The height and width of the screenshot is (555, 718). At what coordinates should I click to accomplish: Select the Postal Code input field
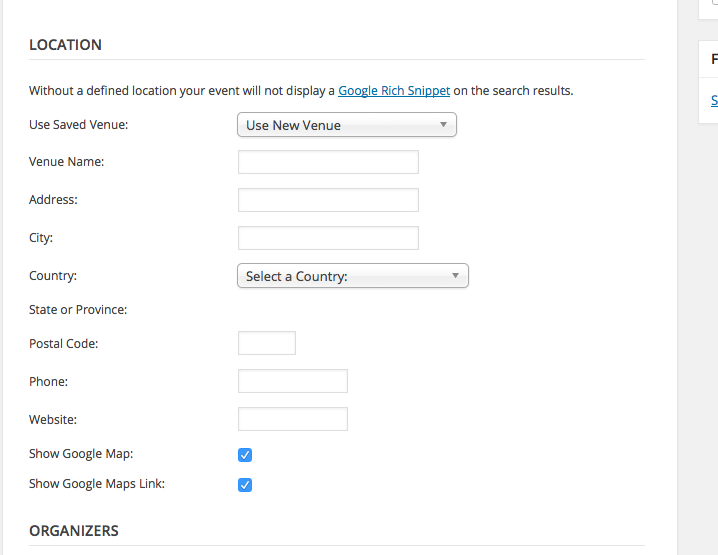(x=267, y=344)
